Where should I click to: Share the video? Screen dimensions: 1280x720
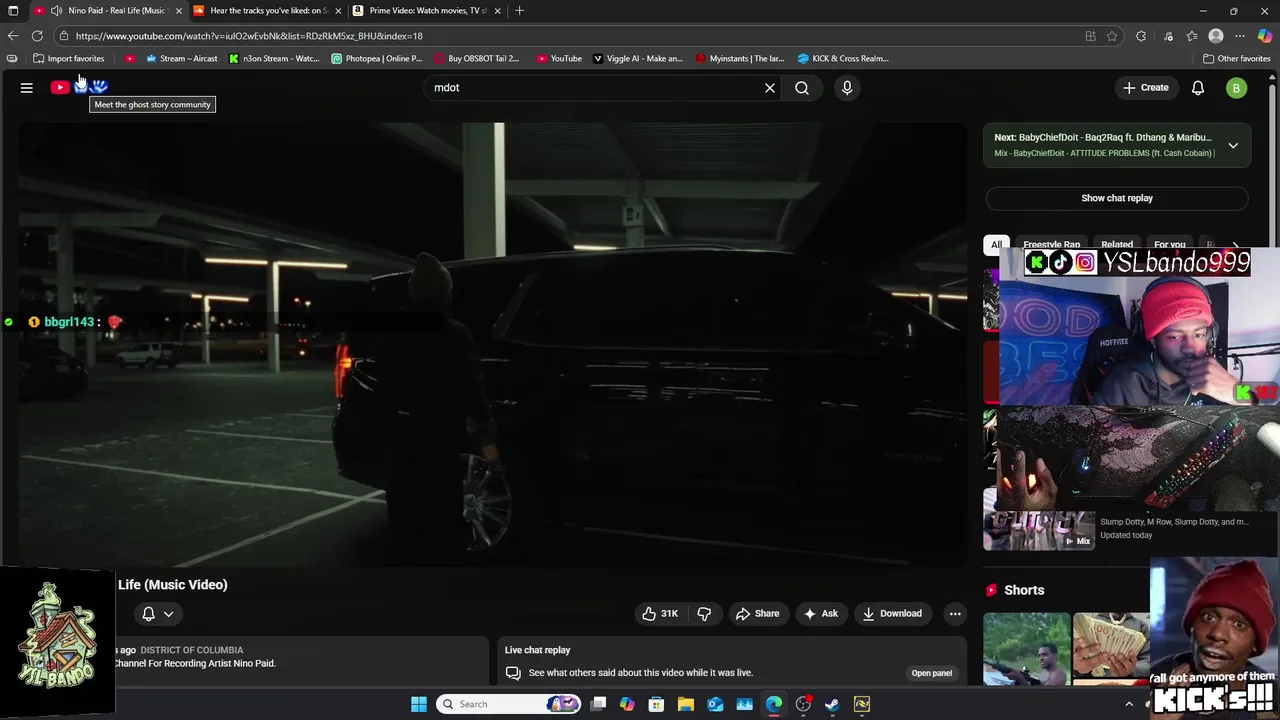click(757, 614)
